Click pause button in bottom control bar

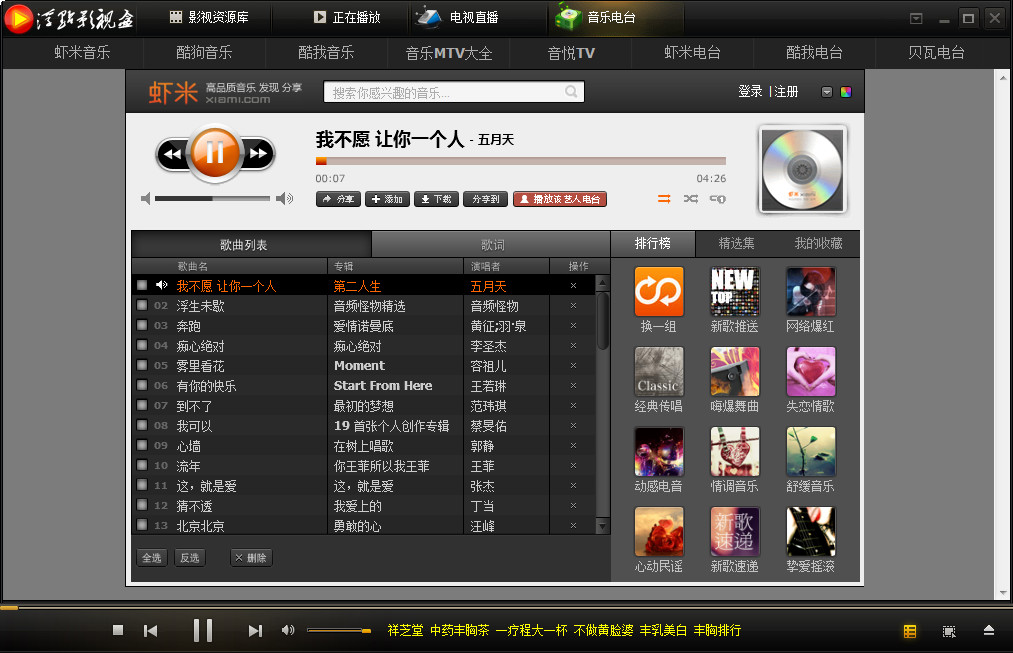click(203, 630)
